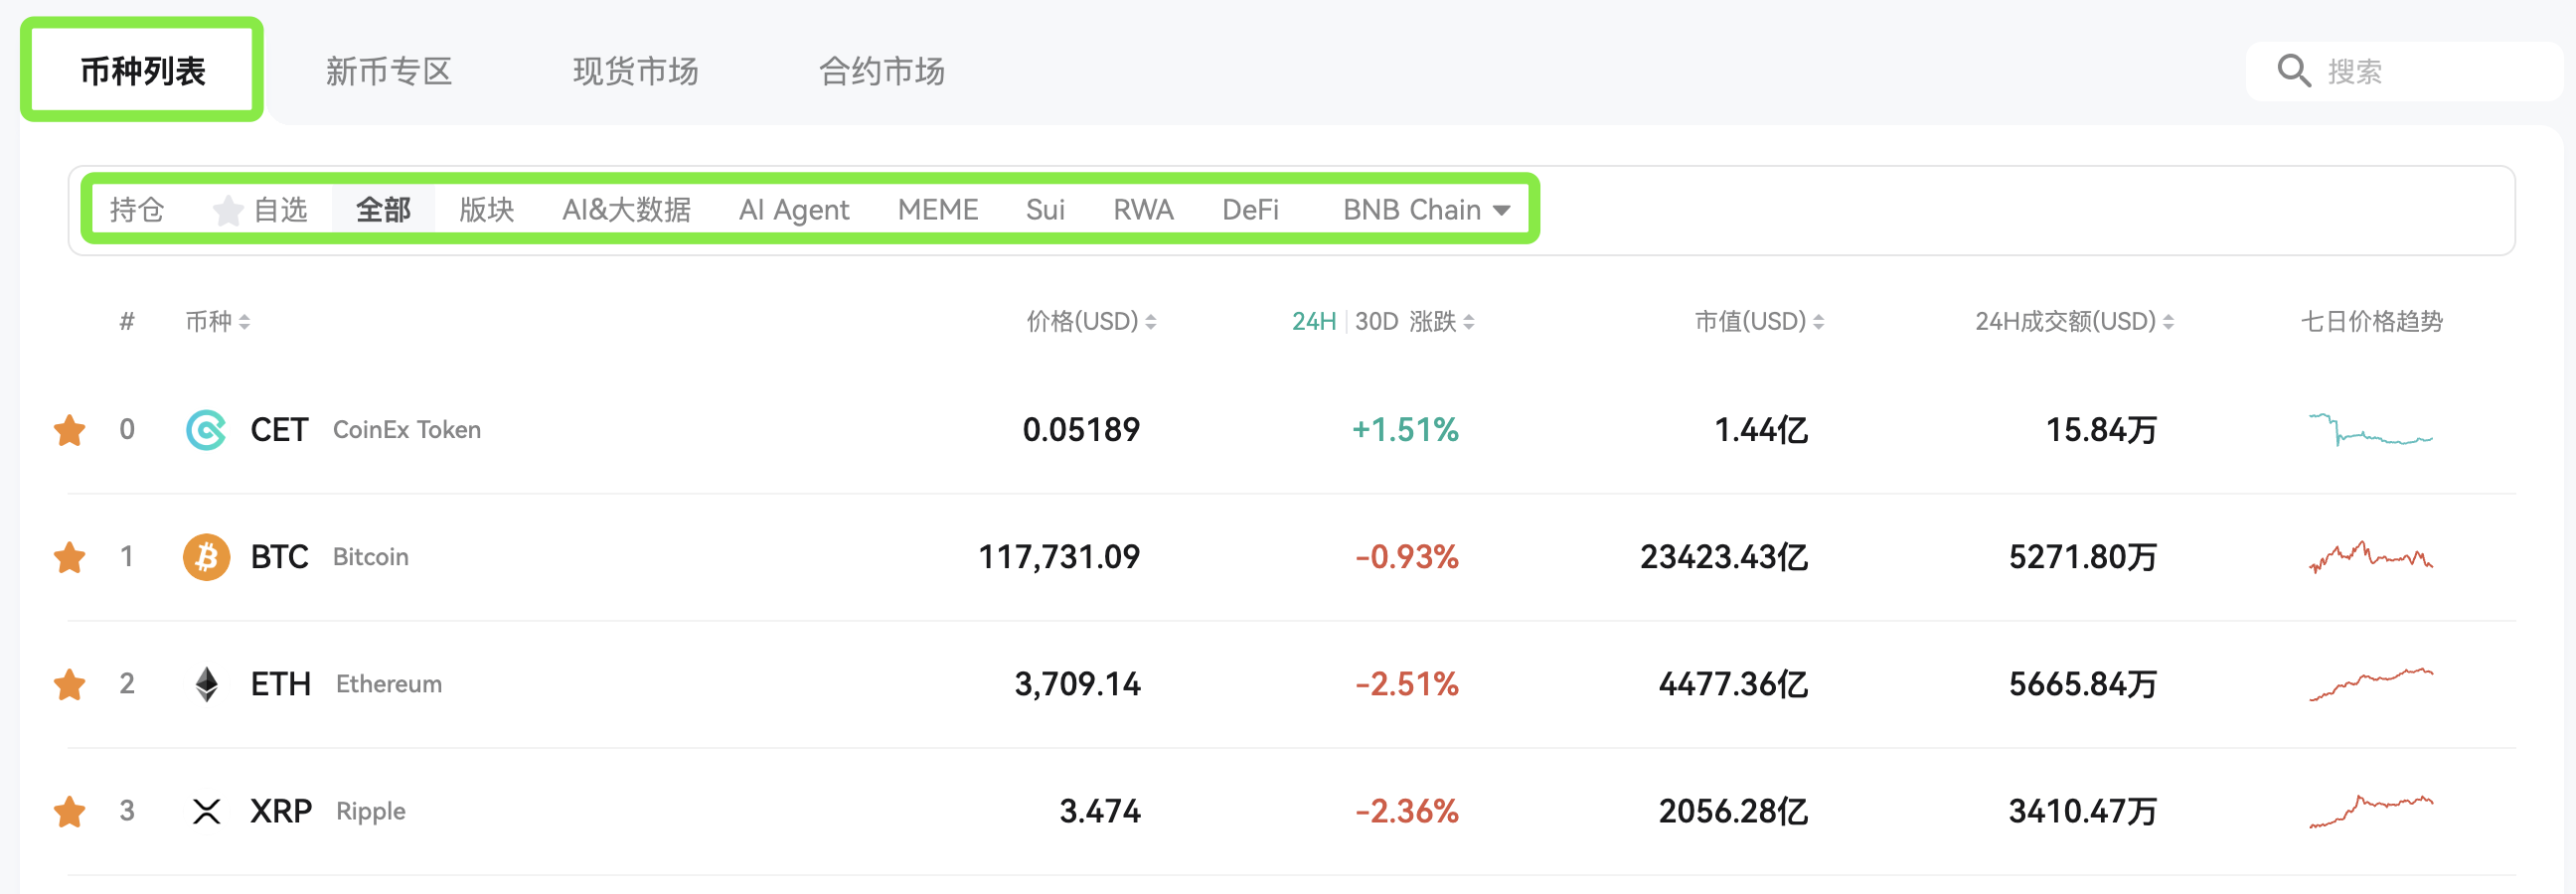Switch change column to 30D

pyautogui.click(x=1376, y=321)
